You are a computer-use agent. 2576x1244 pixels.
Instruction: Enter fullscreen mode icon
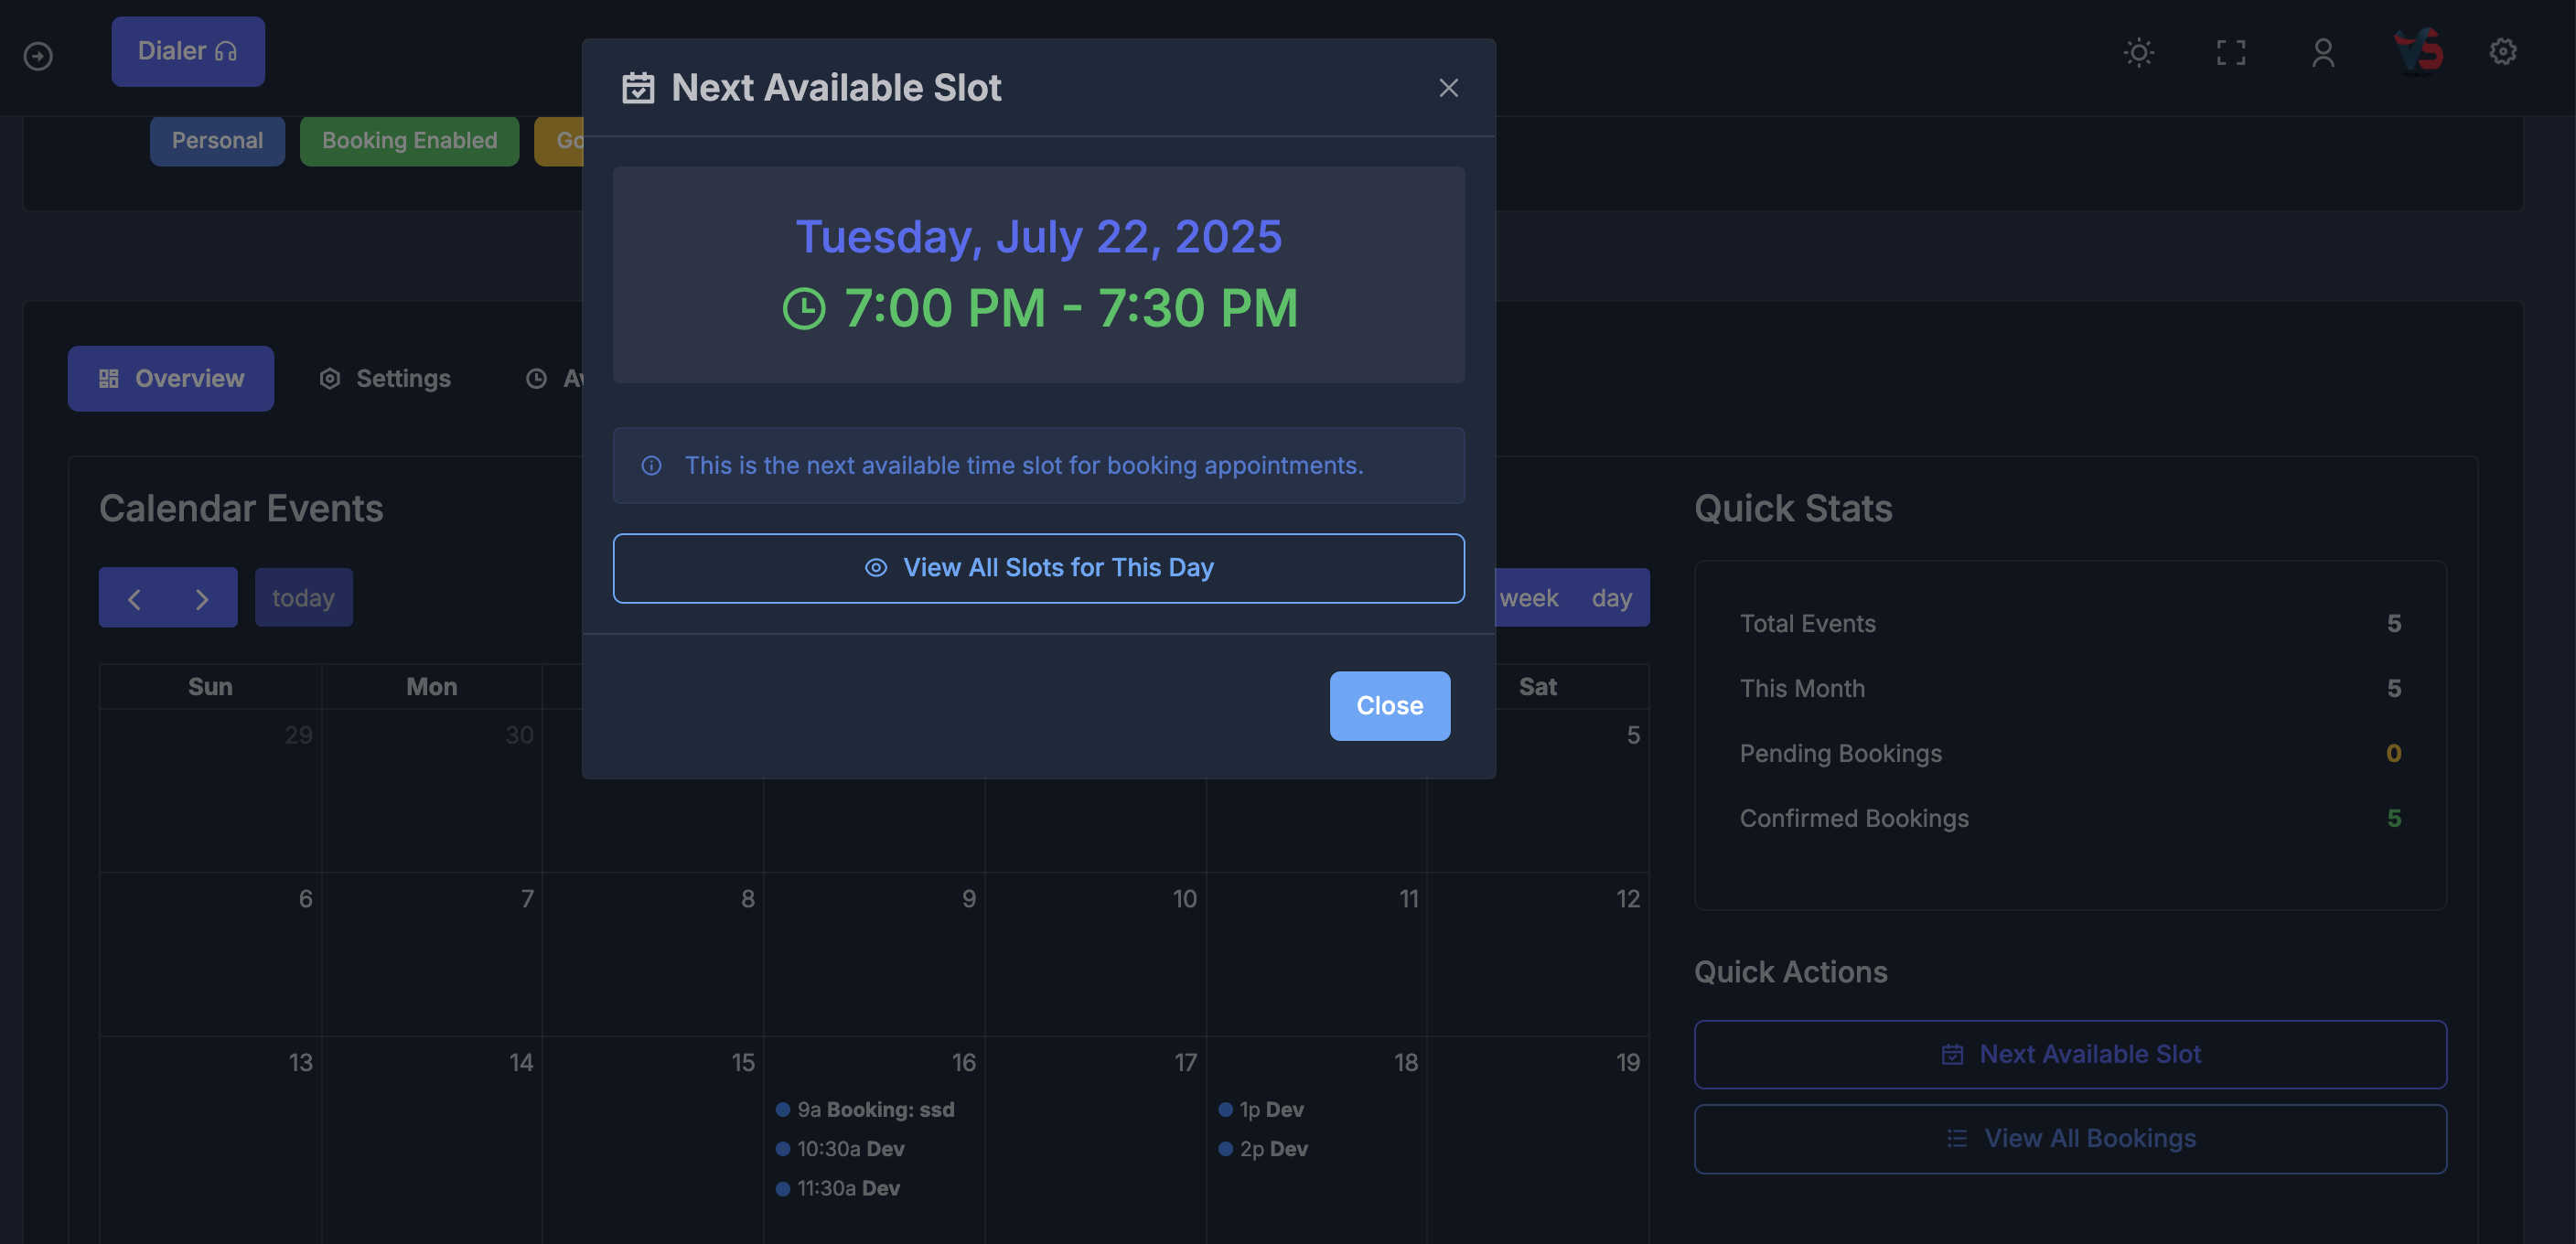(x=2230, y=52)
